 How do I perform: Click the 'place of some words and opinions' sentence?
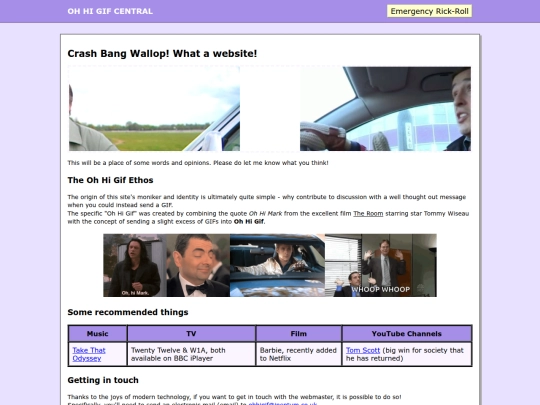[198, 163]
